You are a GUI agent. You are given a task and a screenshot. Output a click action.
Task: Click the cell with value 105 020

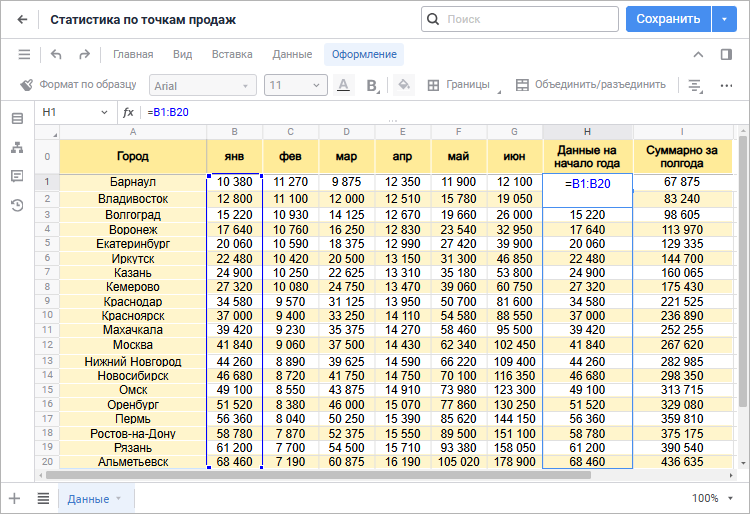pyautogui.click(x=458, y=462)
